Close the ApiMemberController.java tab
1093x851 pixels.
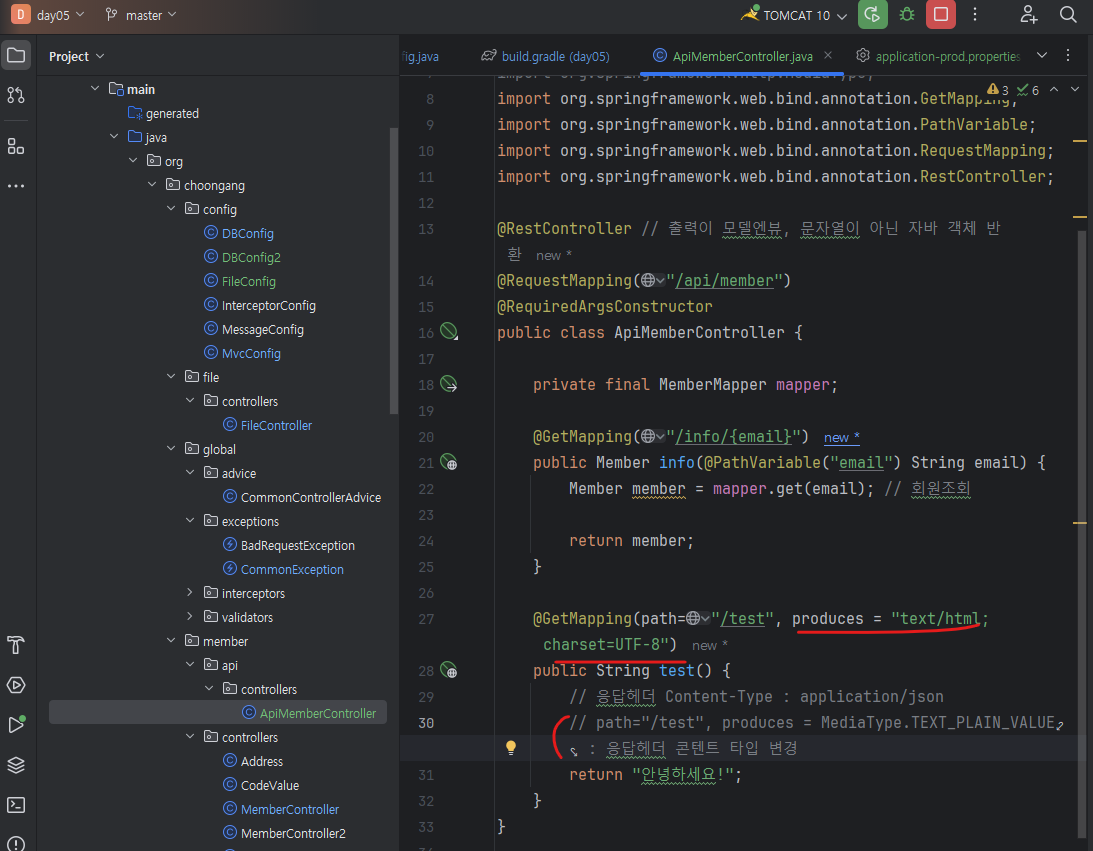pyautogui.click(x=827, y=55)
